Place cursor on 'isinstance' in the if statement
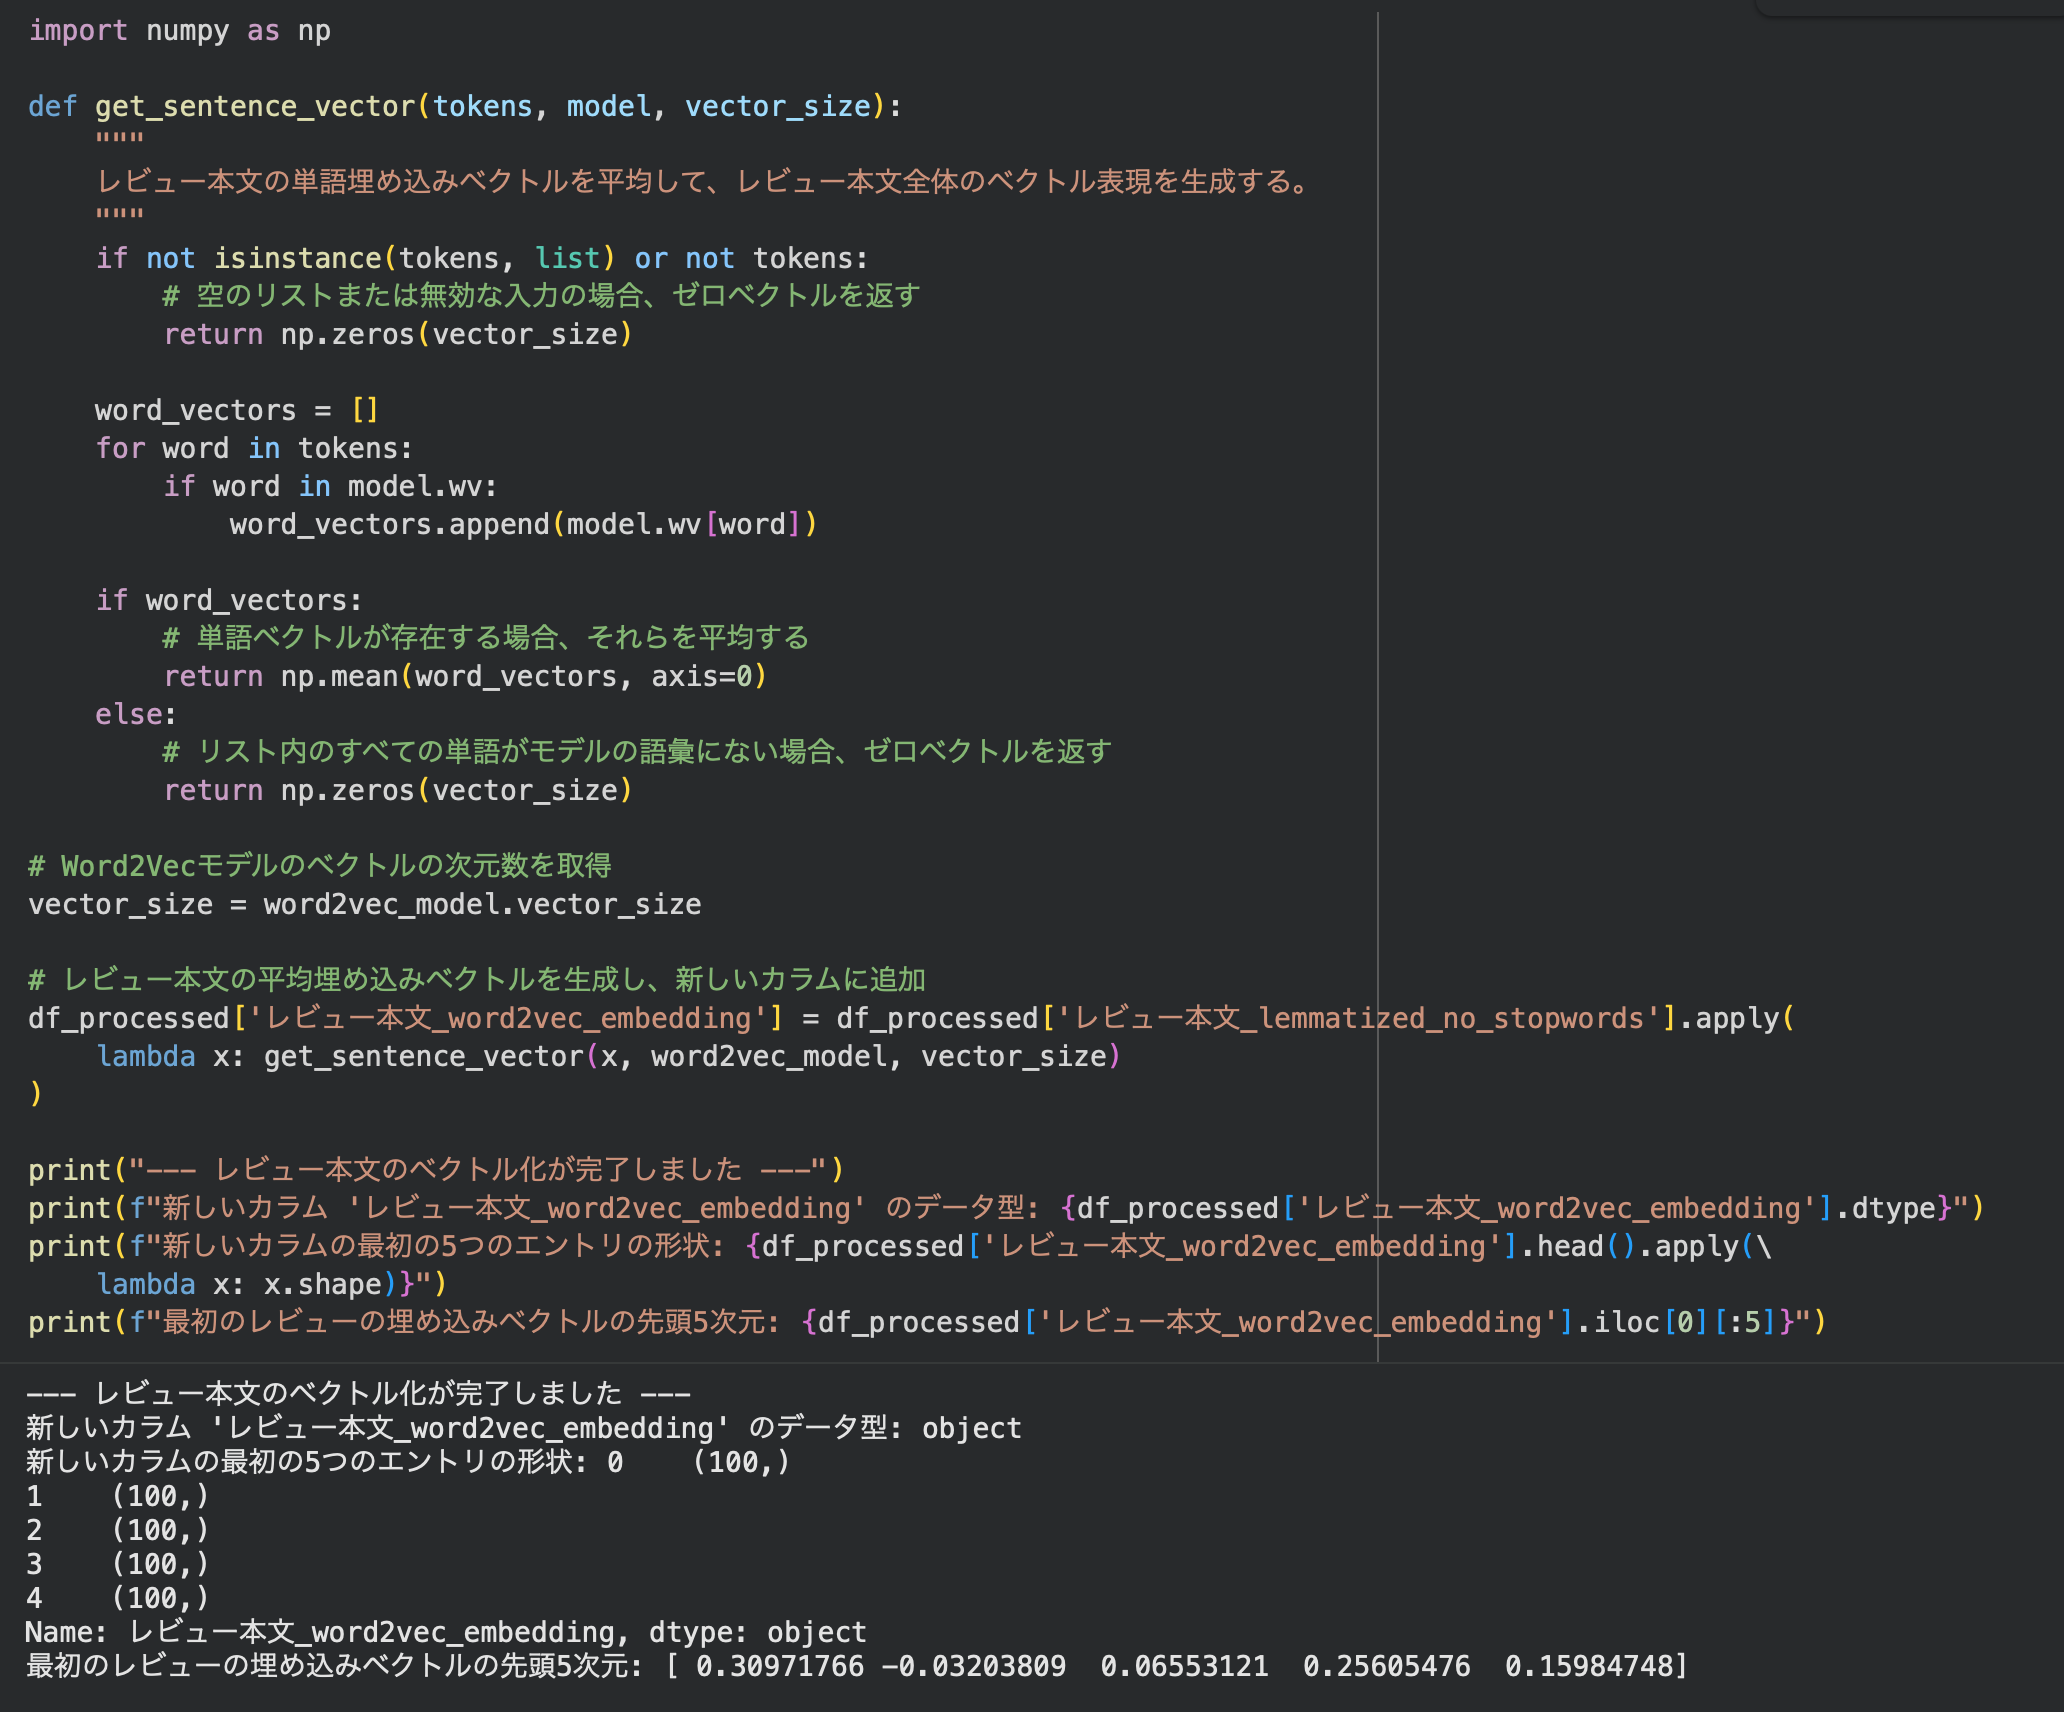Screen dimensions: 2064x1712 coord(297,259)
